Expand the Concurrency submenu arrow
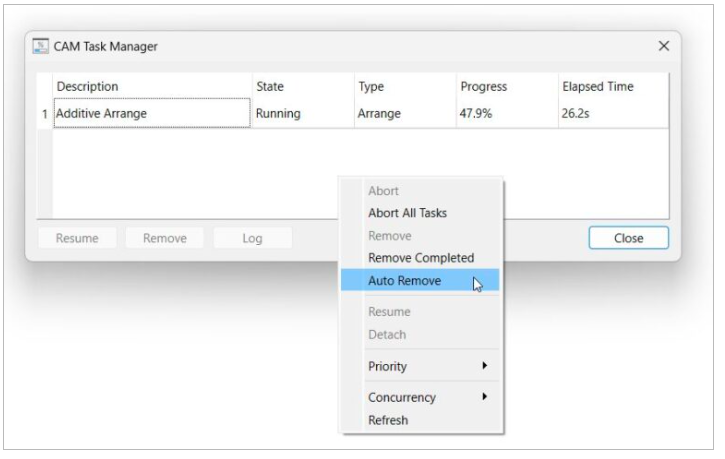This screenshot has height=459, width=725. tap(484, 397)
